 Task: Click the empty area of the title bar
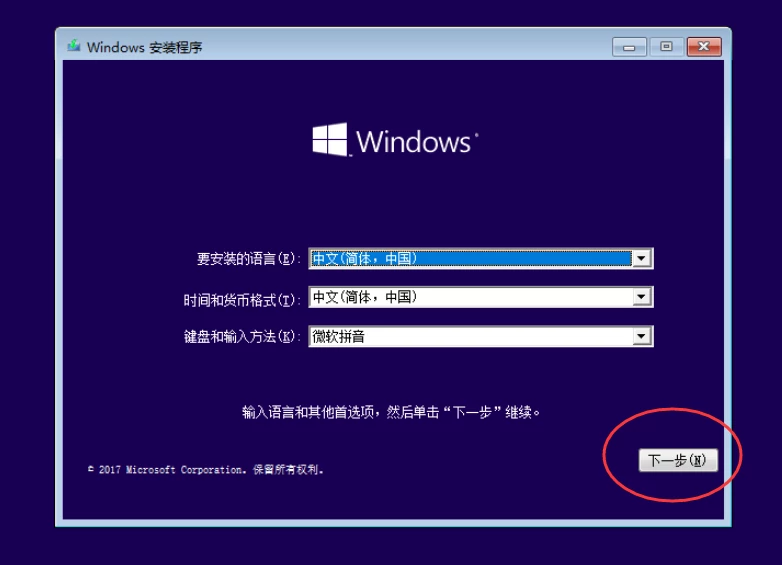pos(399,46)
